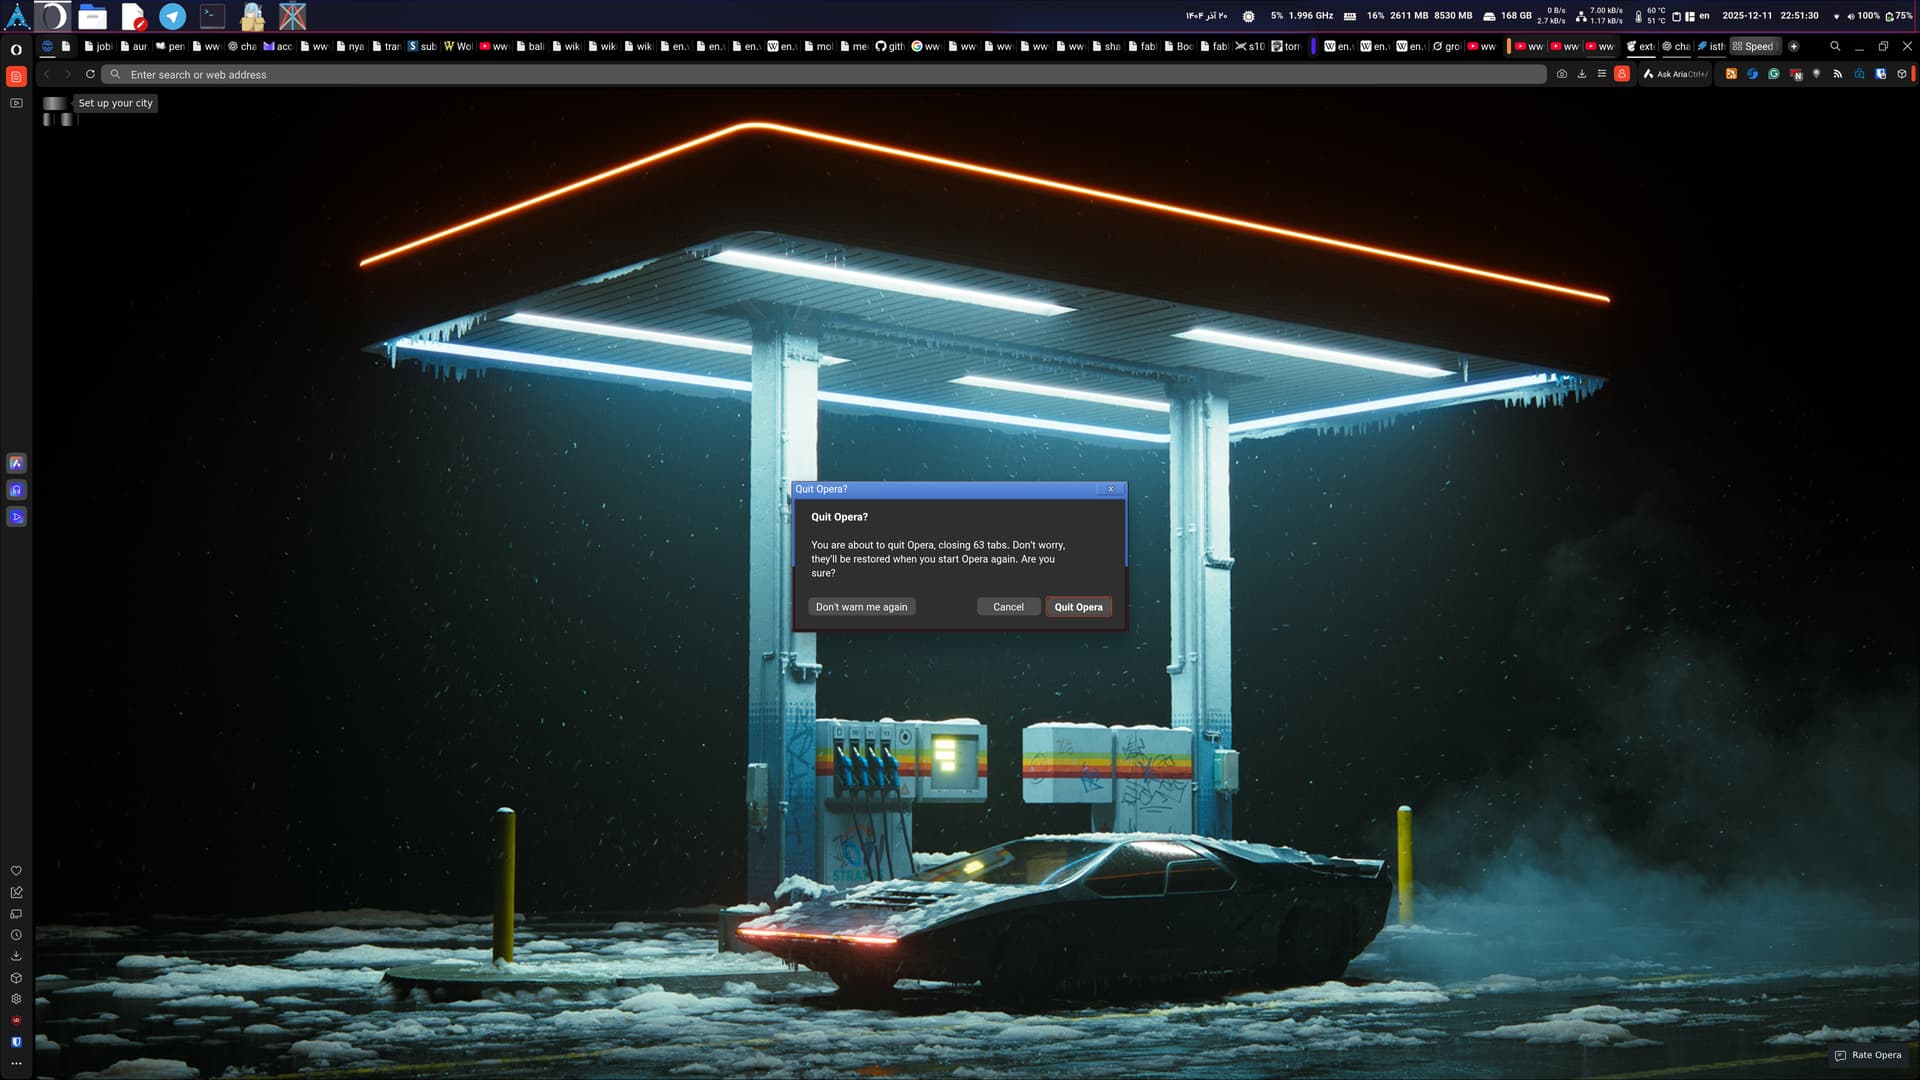Open sidebar history clock icon
Viewport: 1920px width, 1080px height.
click(16, 935)
